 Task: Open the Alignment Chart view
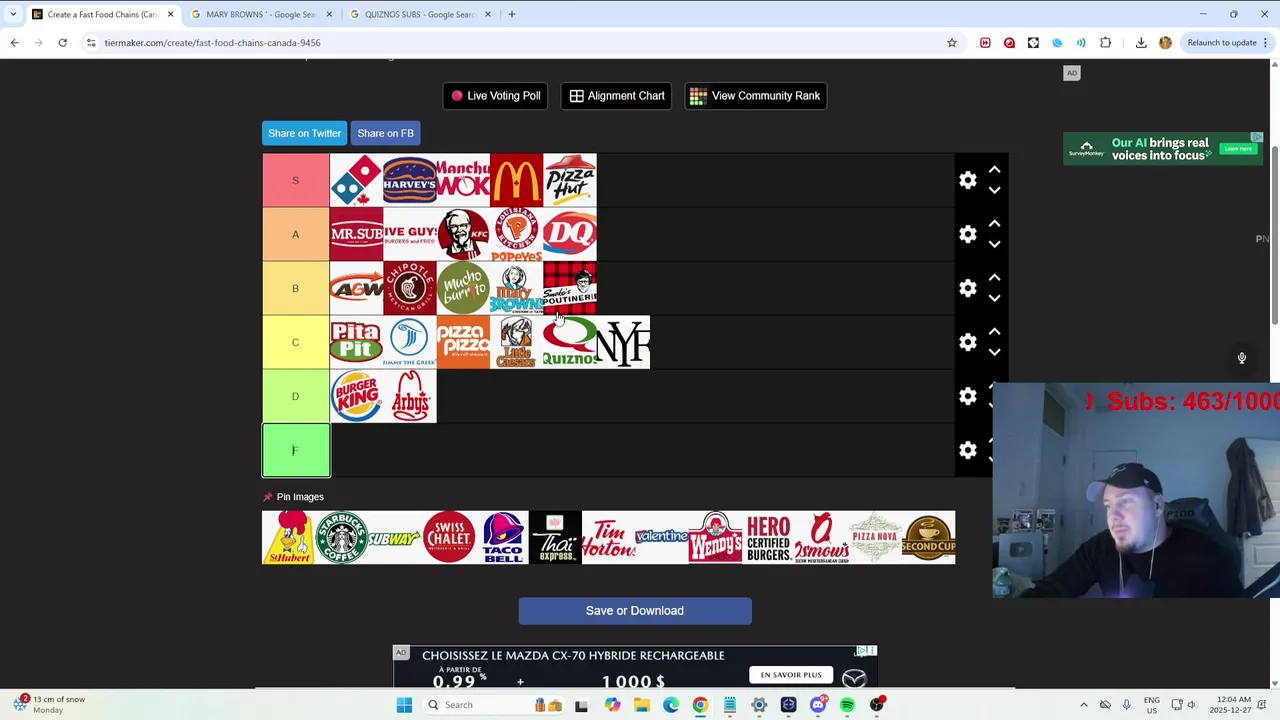[x=617, y=96]
